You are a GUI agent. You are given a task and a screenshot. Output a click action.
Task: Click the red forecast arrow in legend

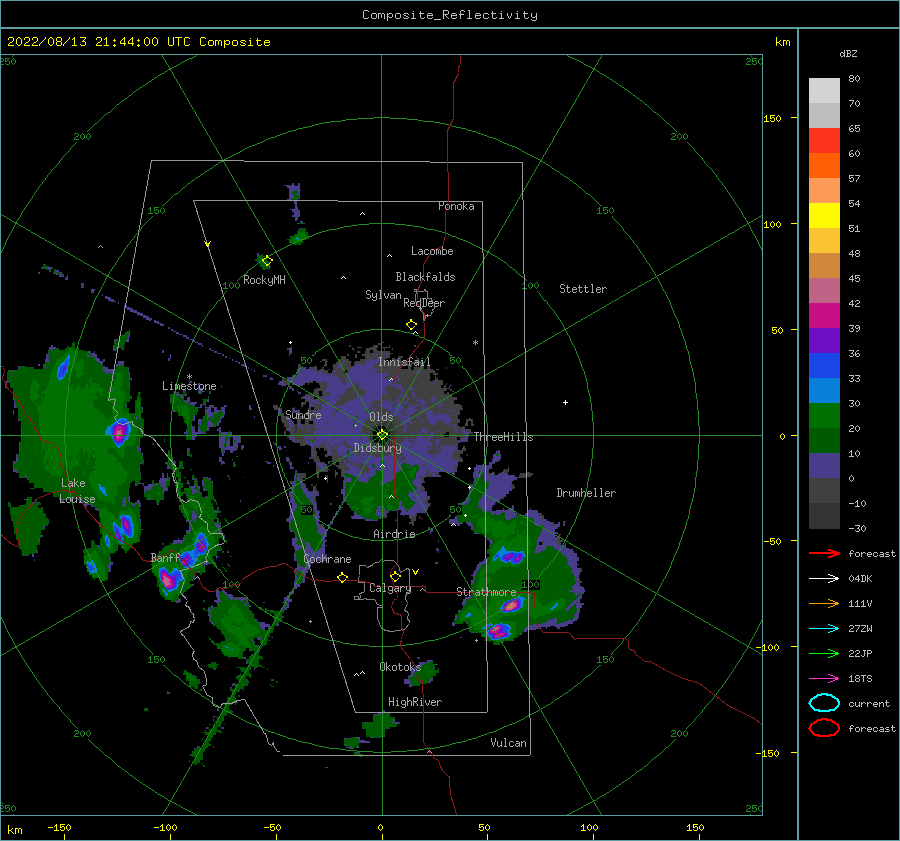(824, 553)
